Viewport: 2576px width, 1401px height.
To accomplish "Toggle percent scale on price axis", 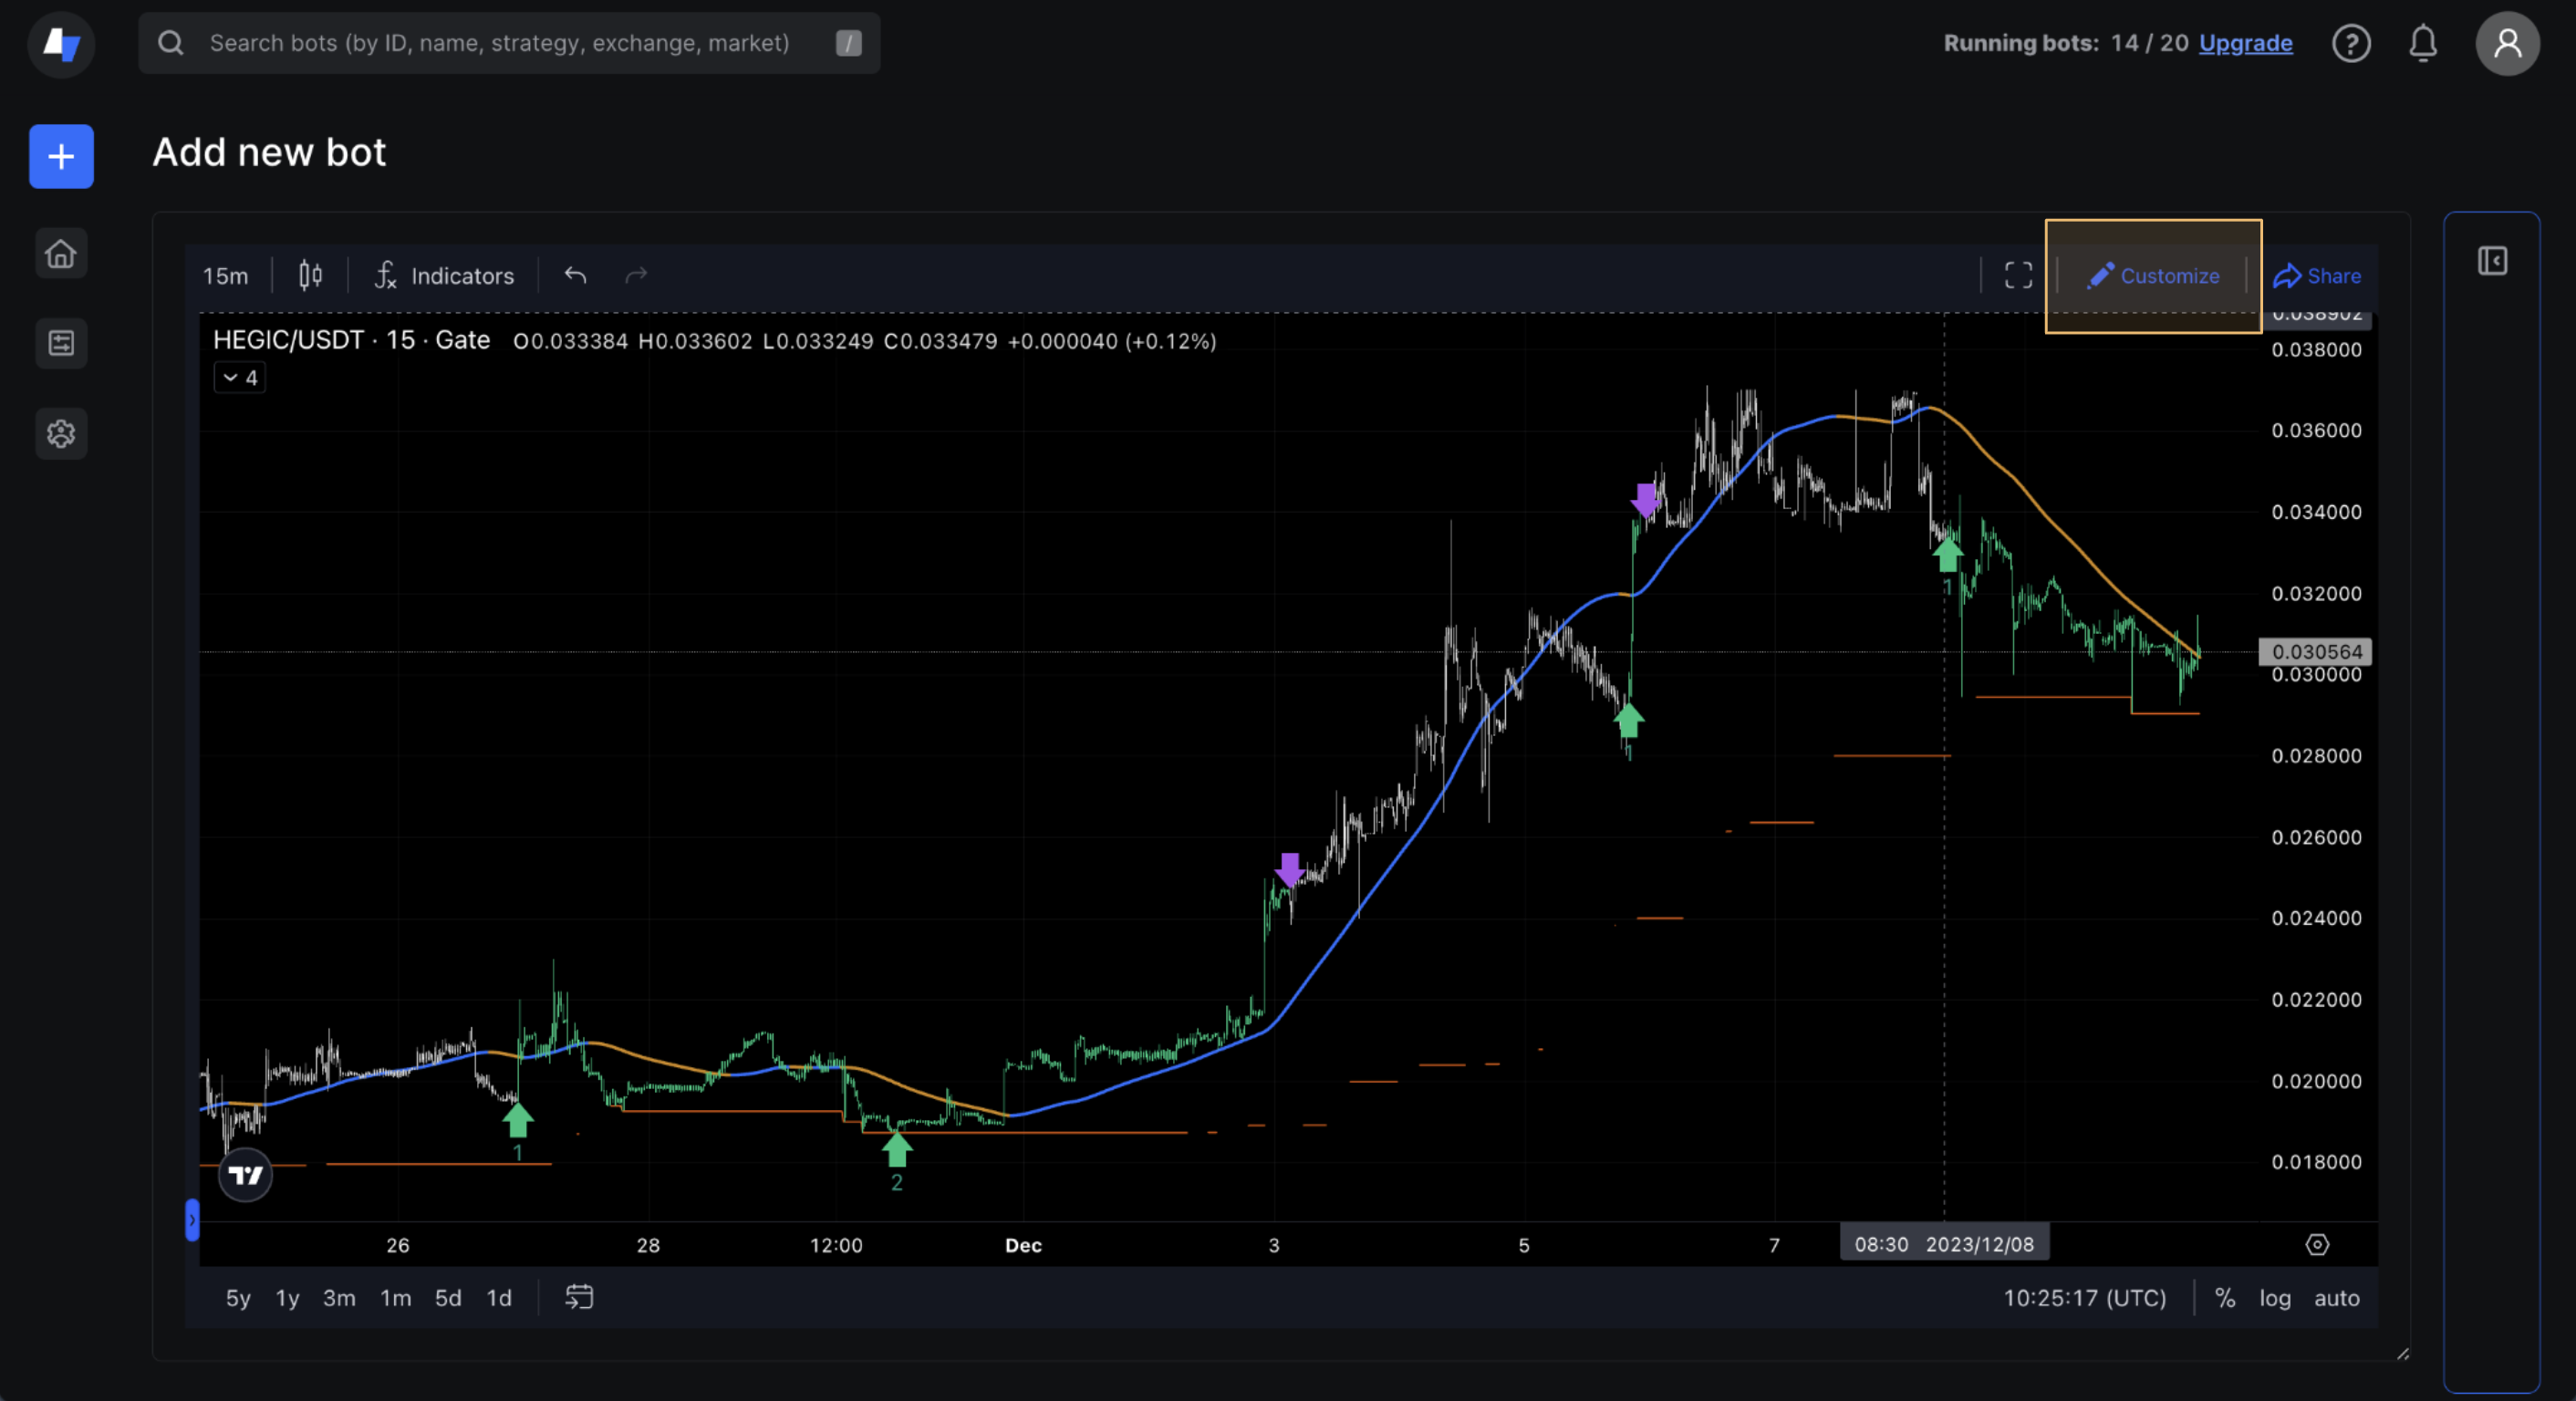I will (2224, 1298).
